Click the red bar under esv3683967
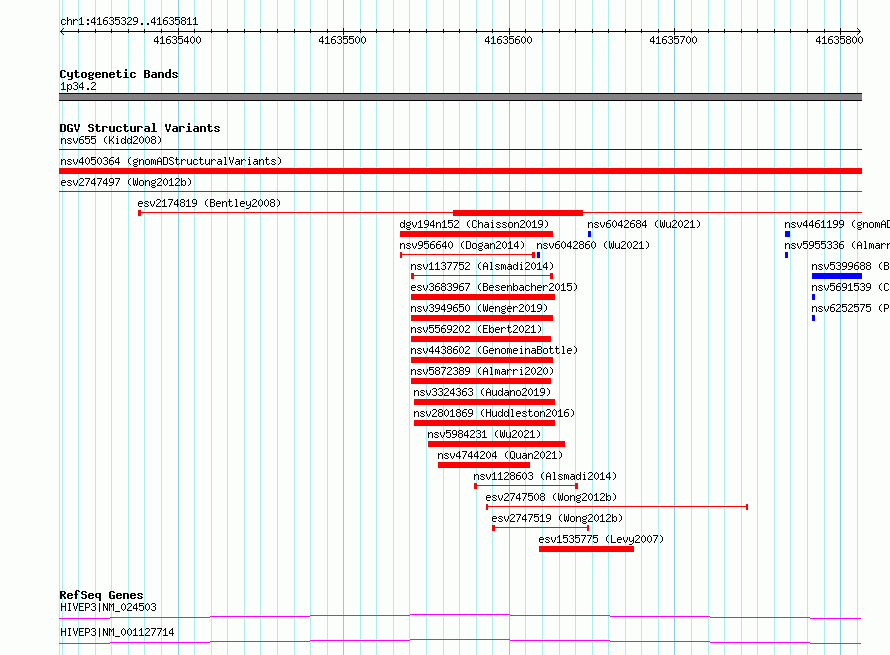Screen dimensions: 890x655 (x=482, y=297)
